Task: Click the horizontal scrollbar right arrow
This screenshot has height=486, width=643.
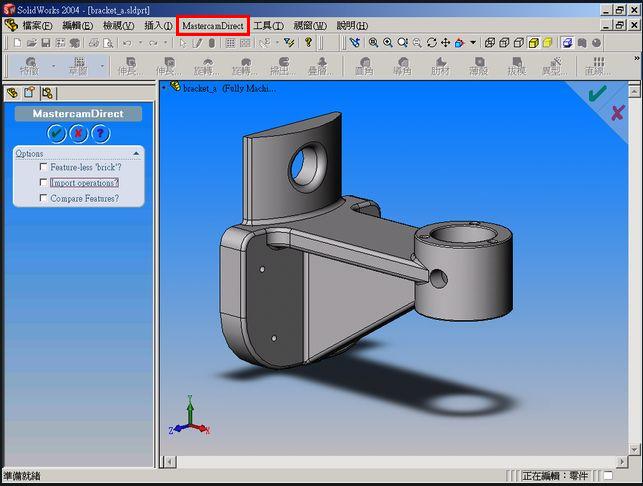Action: 622,462
